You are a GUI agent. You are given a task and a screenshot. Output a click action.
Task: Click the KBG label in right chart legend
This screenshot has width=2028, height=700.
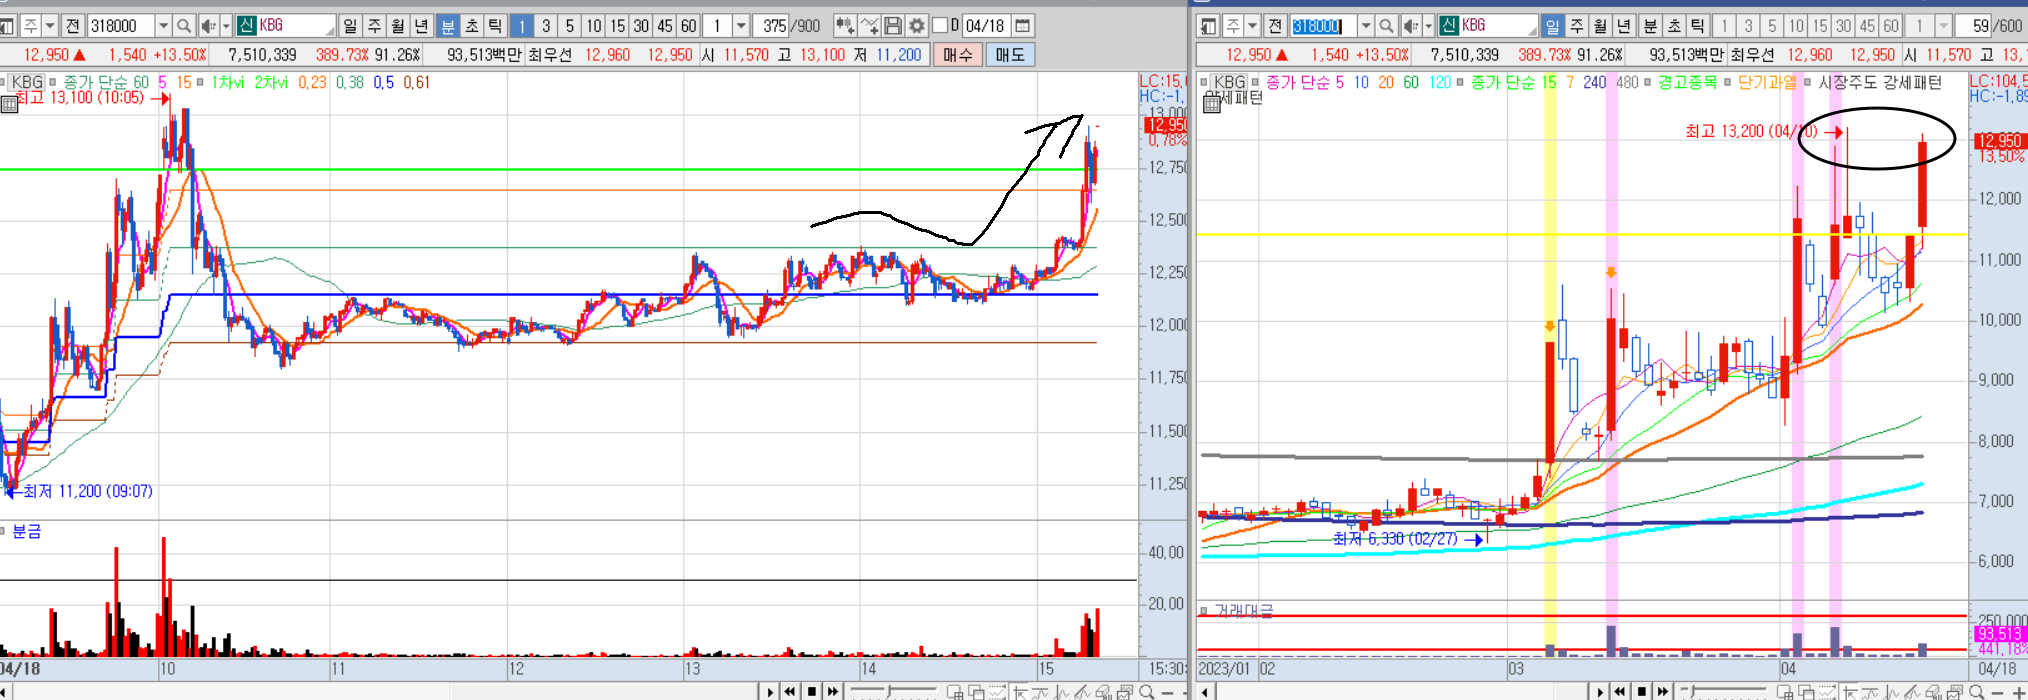point(1230,82)
